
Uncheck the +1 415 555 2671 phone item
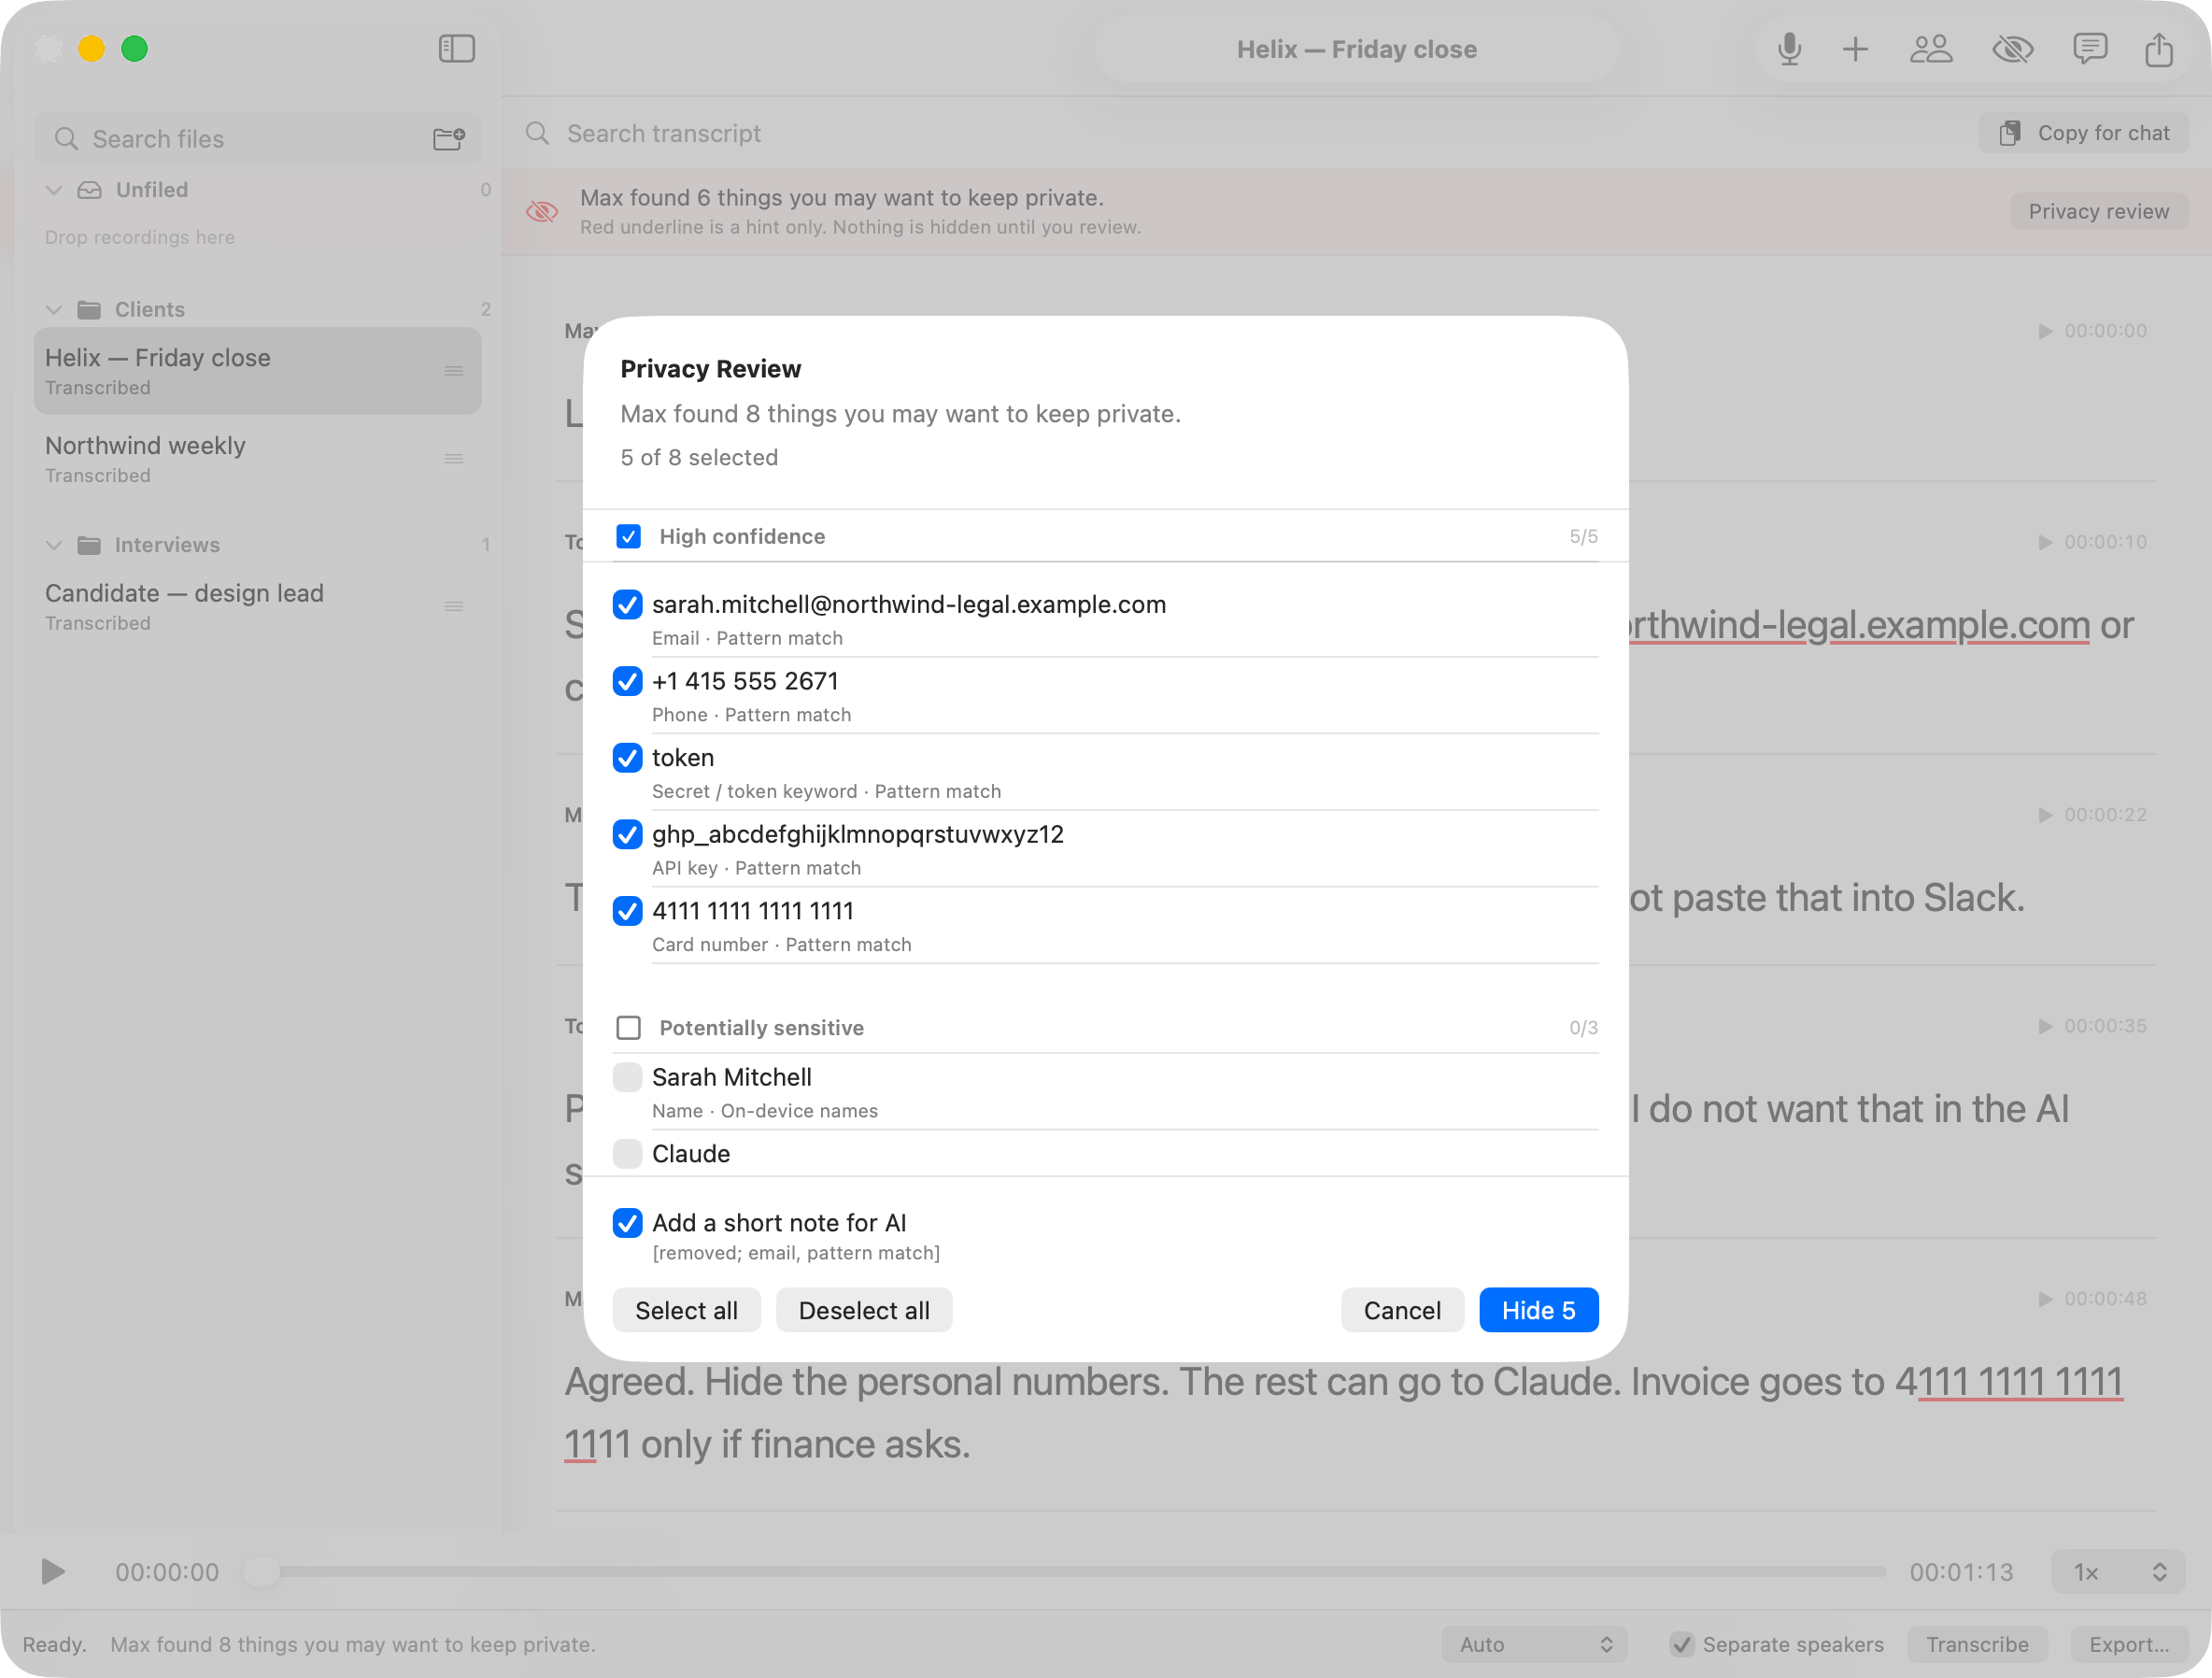tap(627, 681)
